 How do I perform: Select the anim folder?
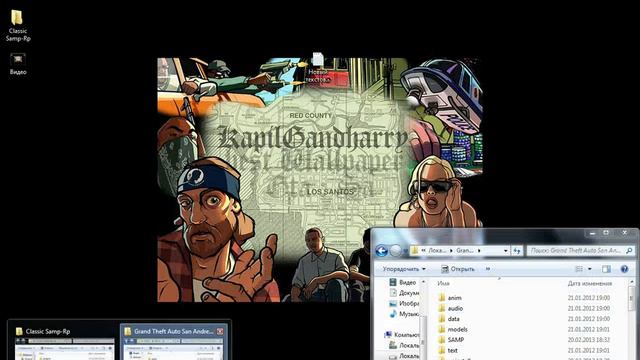click(x=449, y=298)
